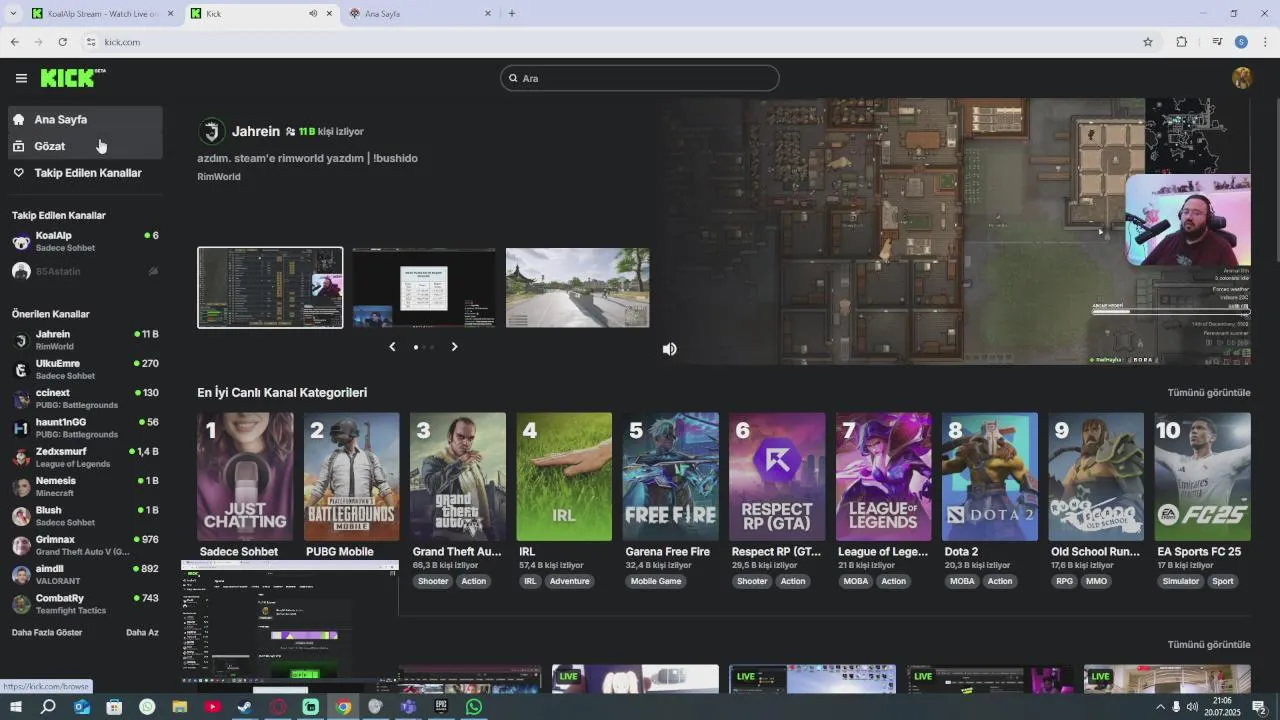1280x720 pixels.
Task: Open Jahrein featured streamer name
Action: [x=256, y=131]
